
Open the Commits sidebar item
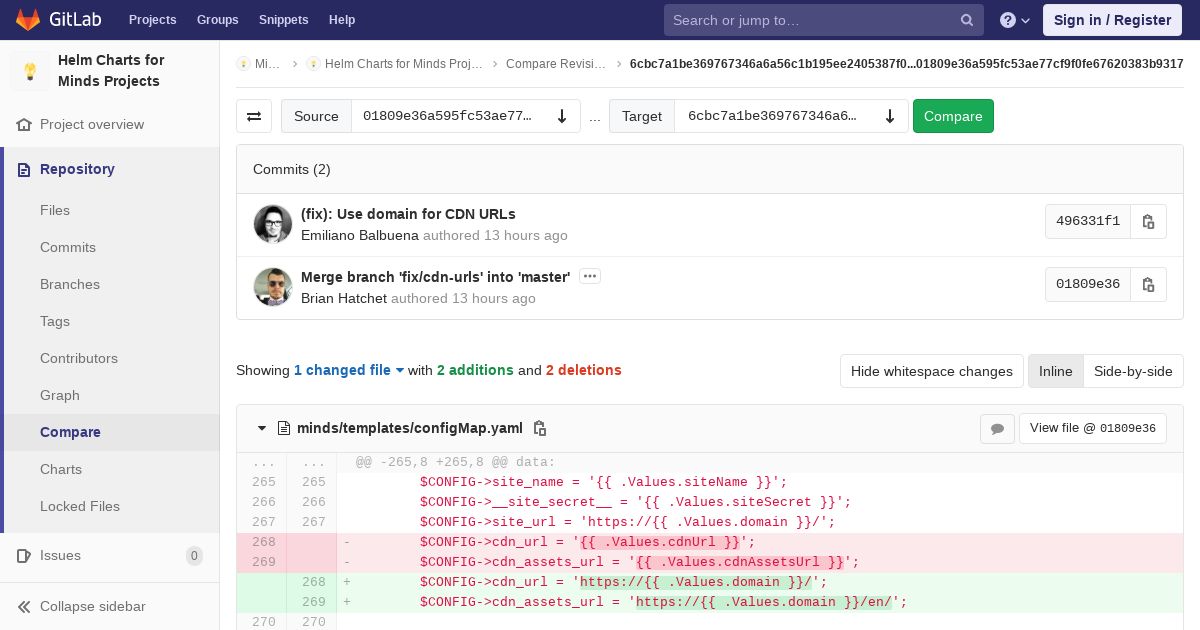68,247
